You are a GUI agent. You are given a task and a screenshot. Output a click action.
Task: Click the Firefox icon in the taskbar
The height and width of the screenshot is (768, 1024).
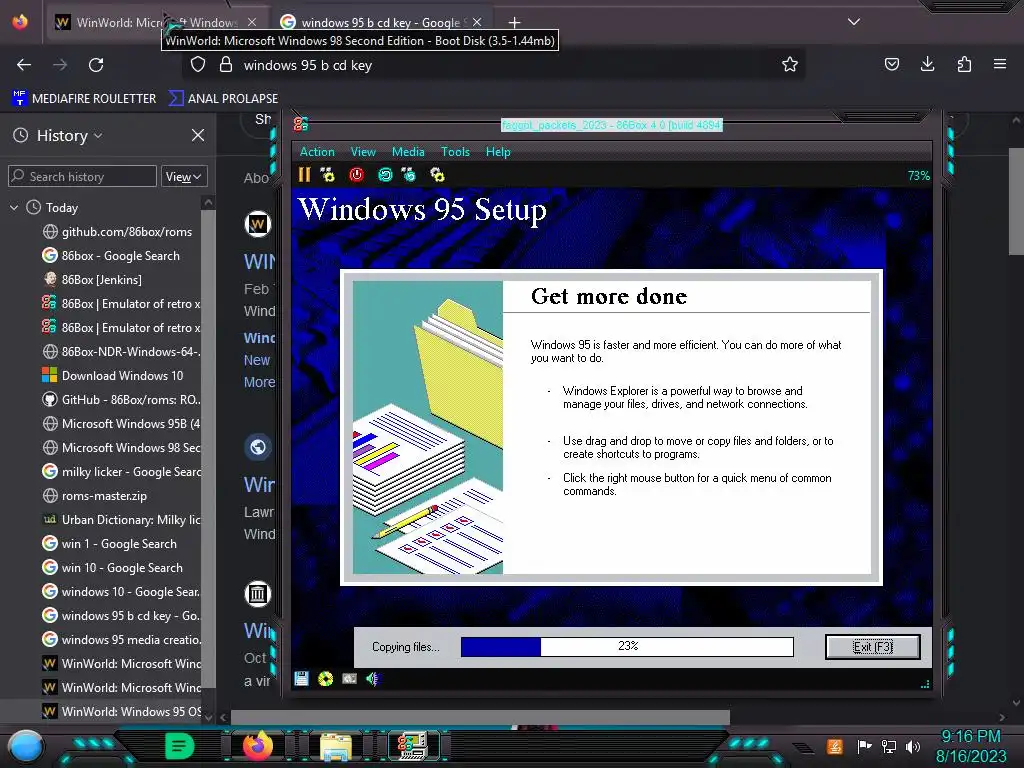(x=258, y=745)
